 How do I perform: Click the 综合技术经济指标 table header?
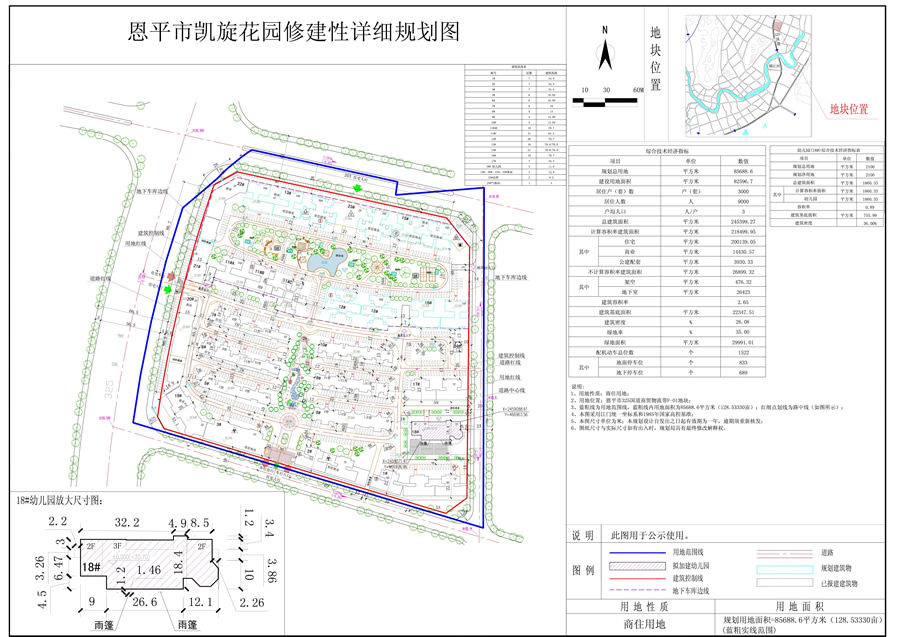[666, 148]
